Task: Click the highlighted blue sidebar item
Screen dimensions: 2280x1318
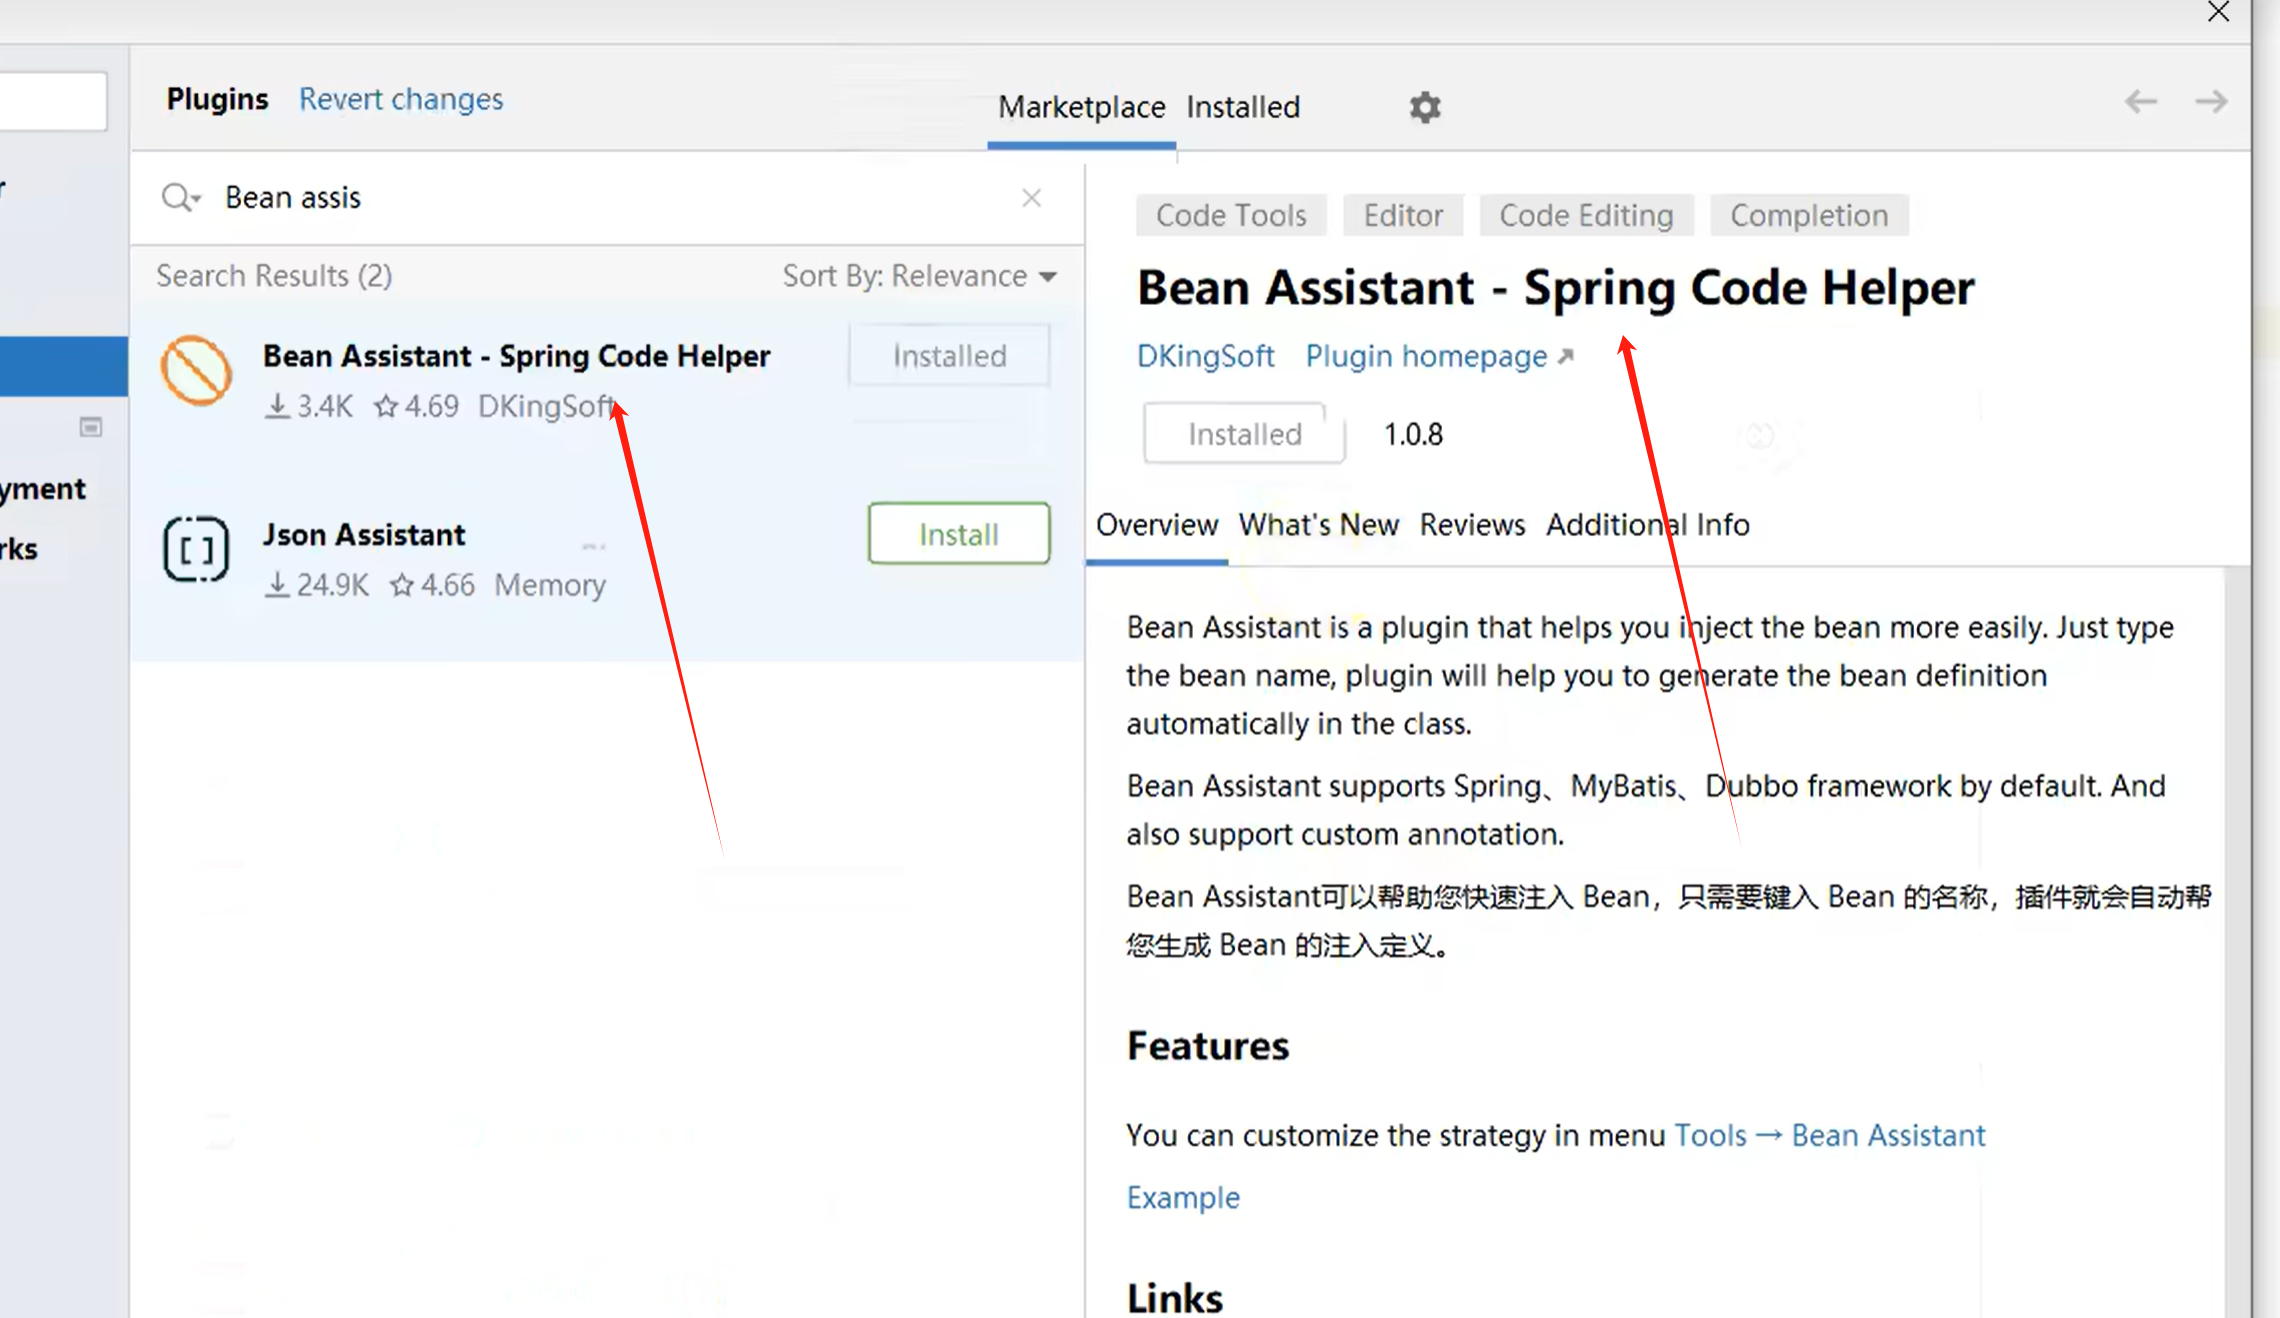Action: [x=64, y=366]
